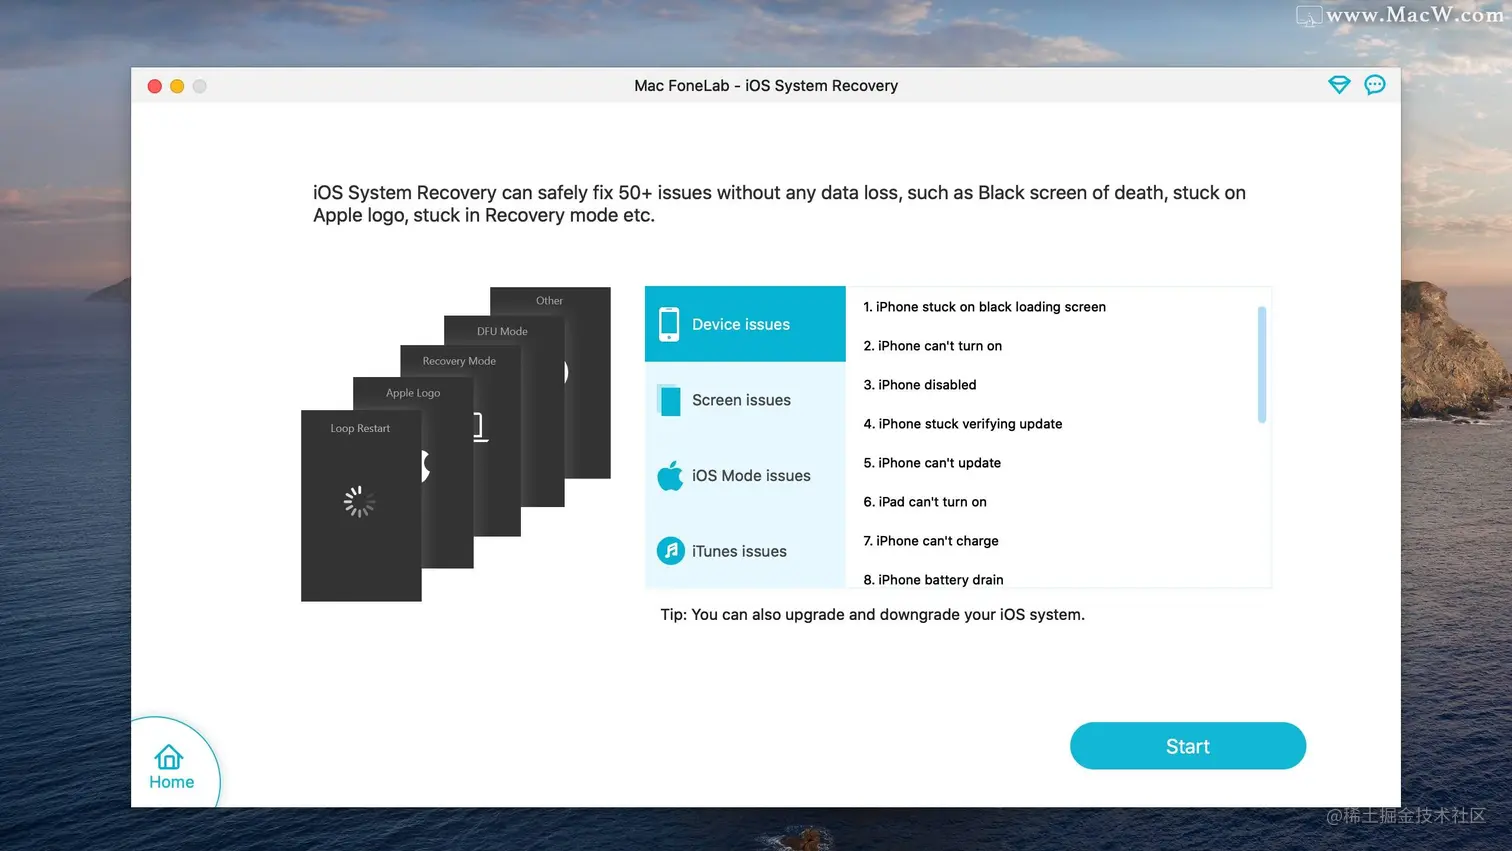The width and height of the screenshot is (1512, 851).
Task: Click the house icon above Home
Action: (x=169, y=757)
